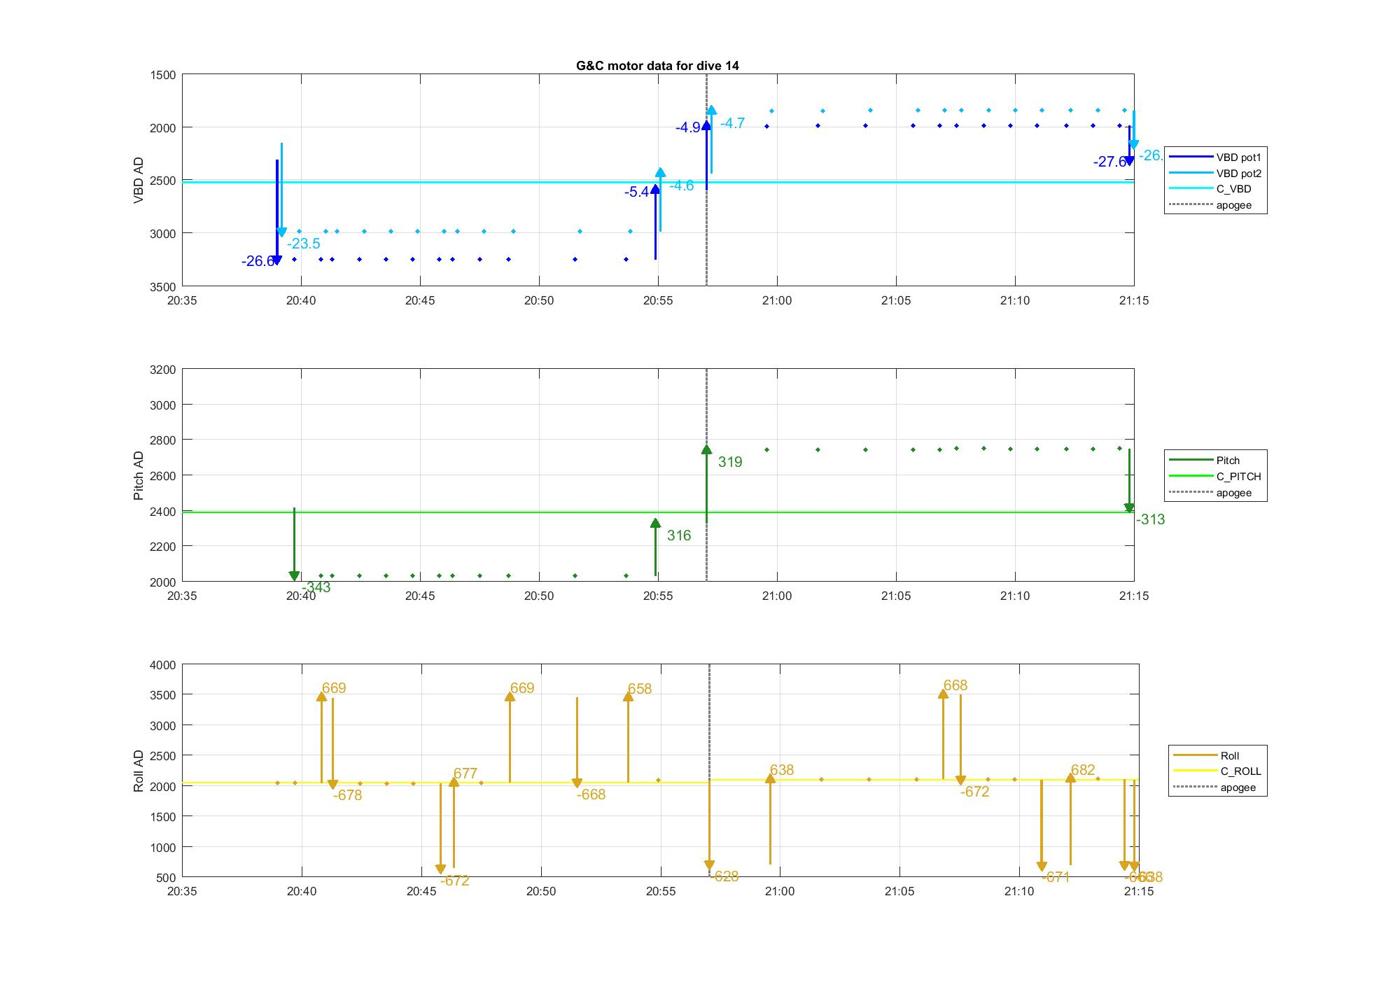
Task: Click the "-4.6" VBD annotation
Action: 682,186
